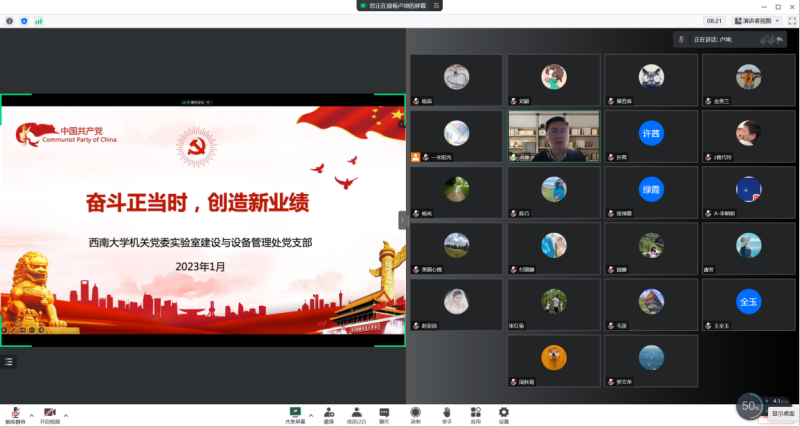Screen dimensions: 800x427
Task: Open the speaker view (演讲者视图) dropdown
Action: click(x=758, y=21)
